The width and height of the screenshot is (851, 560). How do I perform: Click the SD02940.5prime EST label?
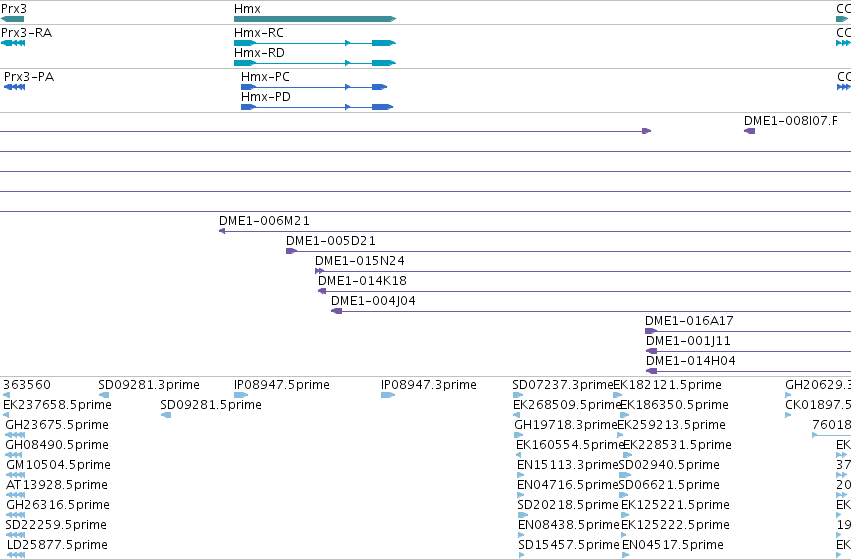tap(669, 466)
